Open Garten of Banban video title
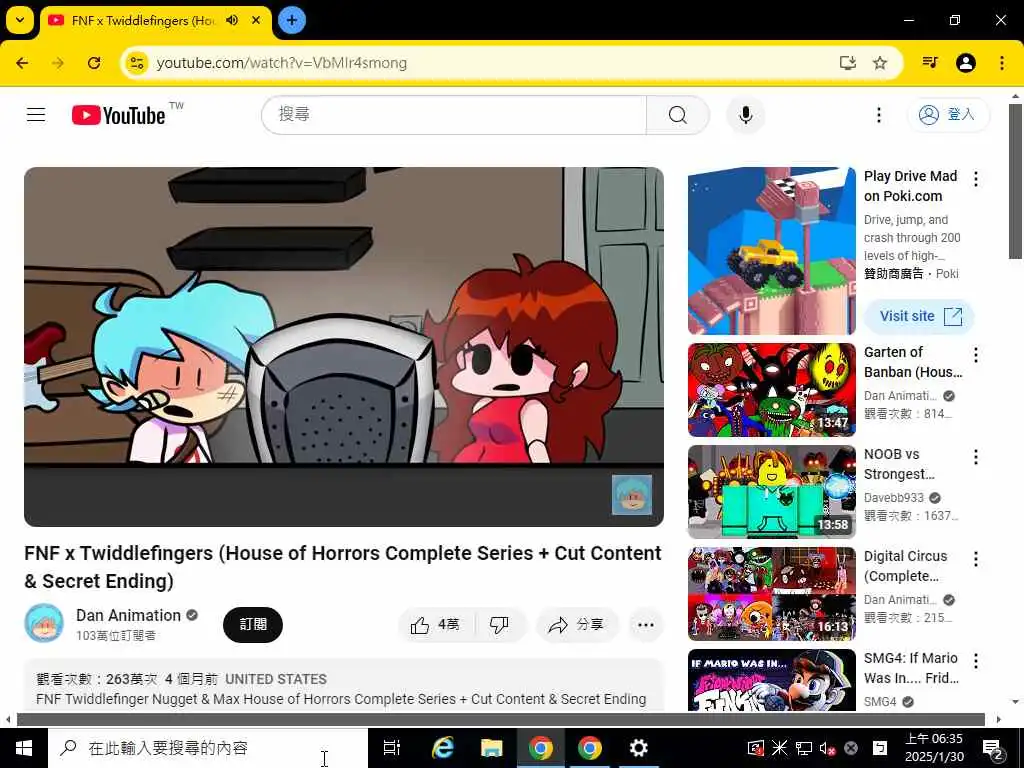Screen dimensions: 1024x768 [x=913, y=362]
